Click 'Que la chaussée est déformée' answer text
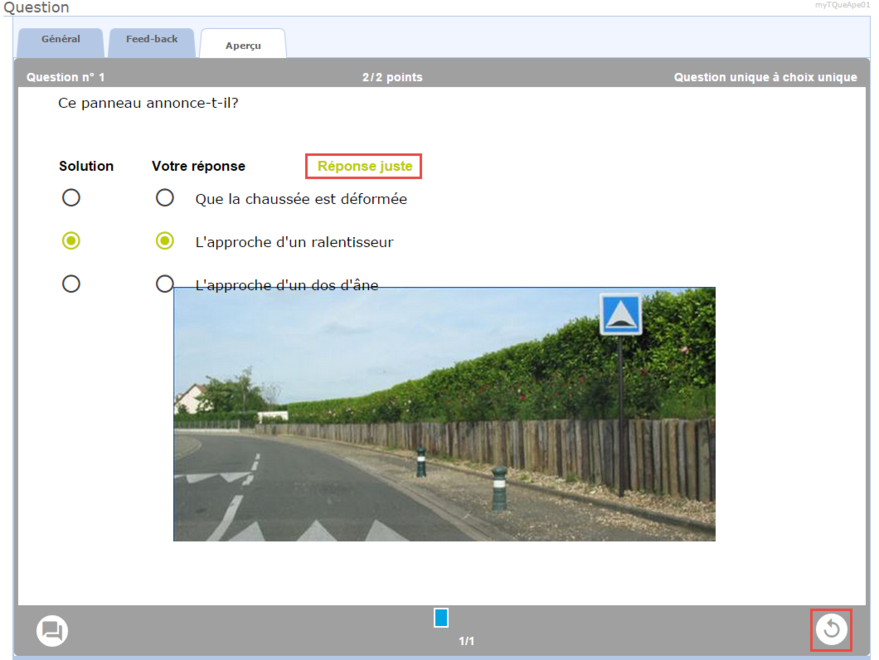Screen dimensions: 879x660 click(x=301, y=199)
